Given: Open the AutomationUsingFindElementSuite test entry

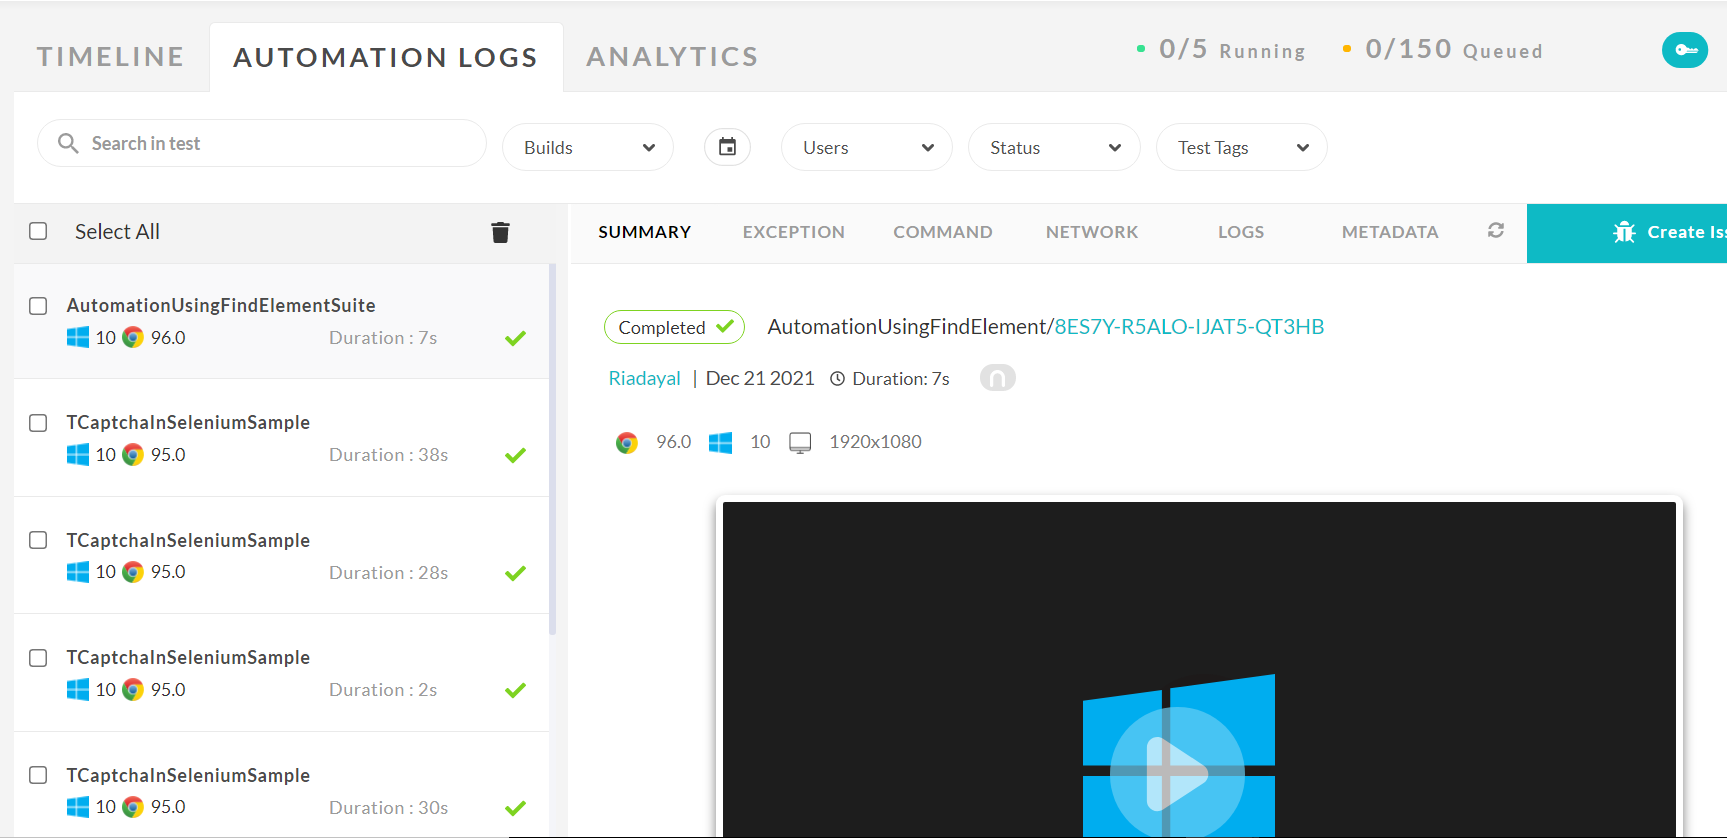Looking at the screenshot, I should coord(281,321).
